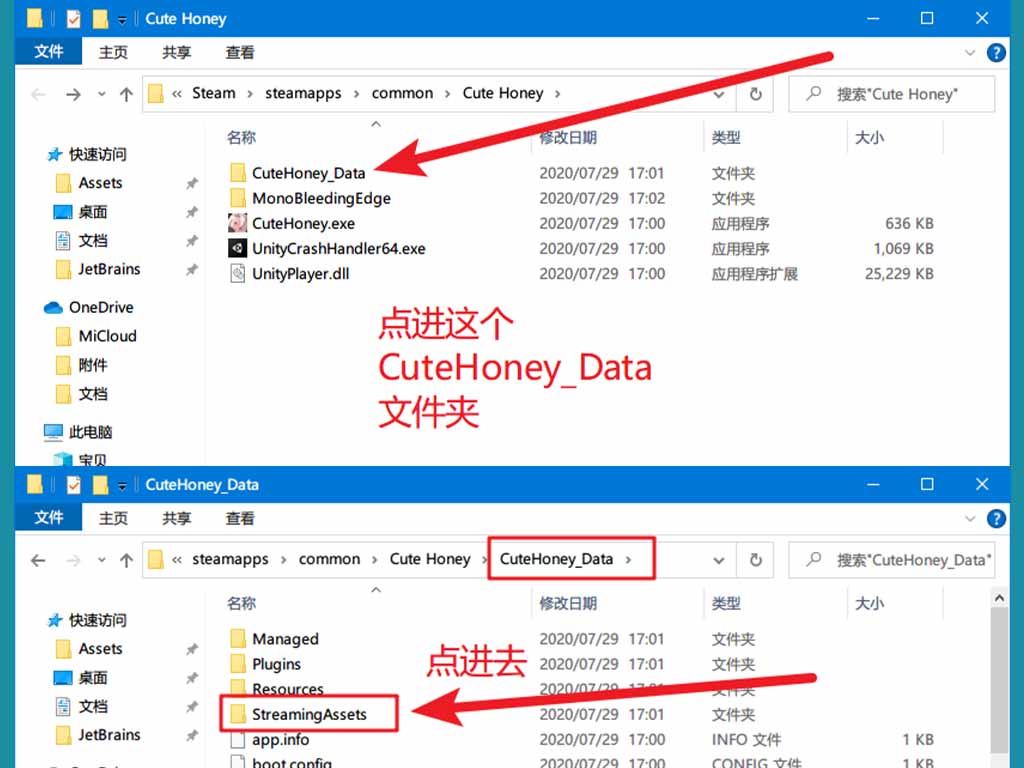Click Steam breadcrumb in address bar

click(x=214, y=93)
